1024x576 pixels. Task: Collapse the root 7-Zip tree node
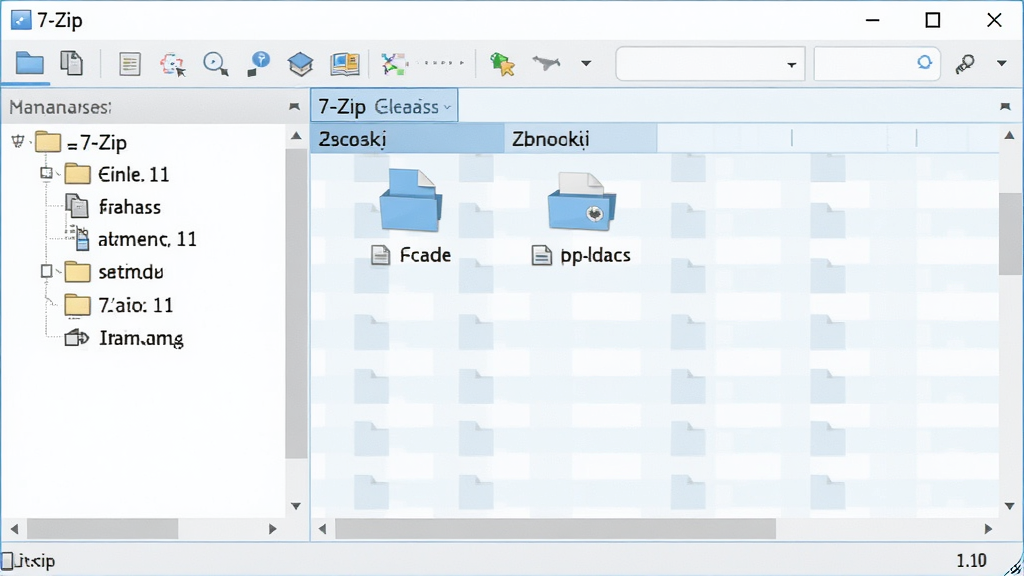[18, 141]
